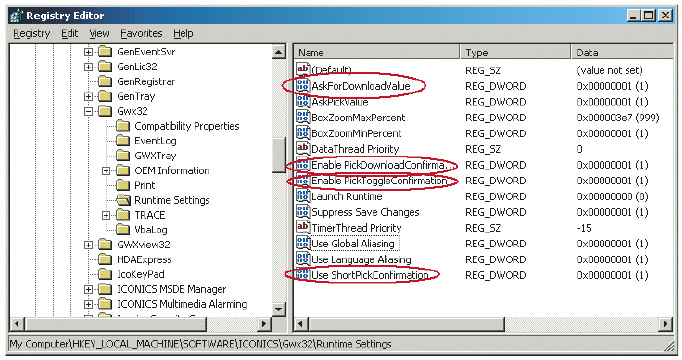Screen dimensions: 682x360
Task: Click the Use Global Aliasing value icon
Action: click(303, 243)
